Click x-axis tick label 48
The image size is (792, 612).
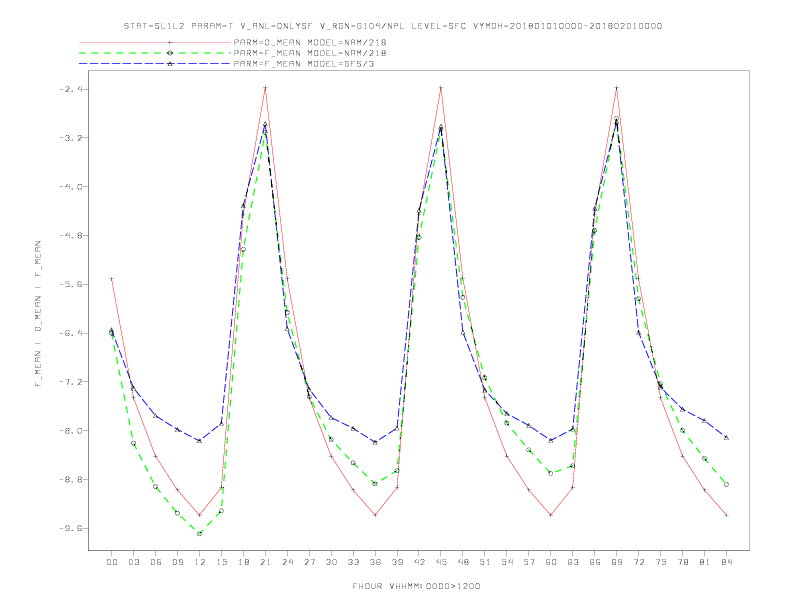pos(463,562)
